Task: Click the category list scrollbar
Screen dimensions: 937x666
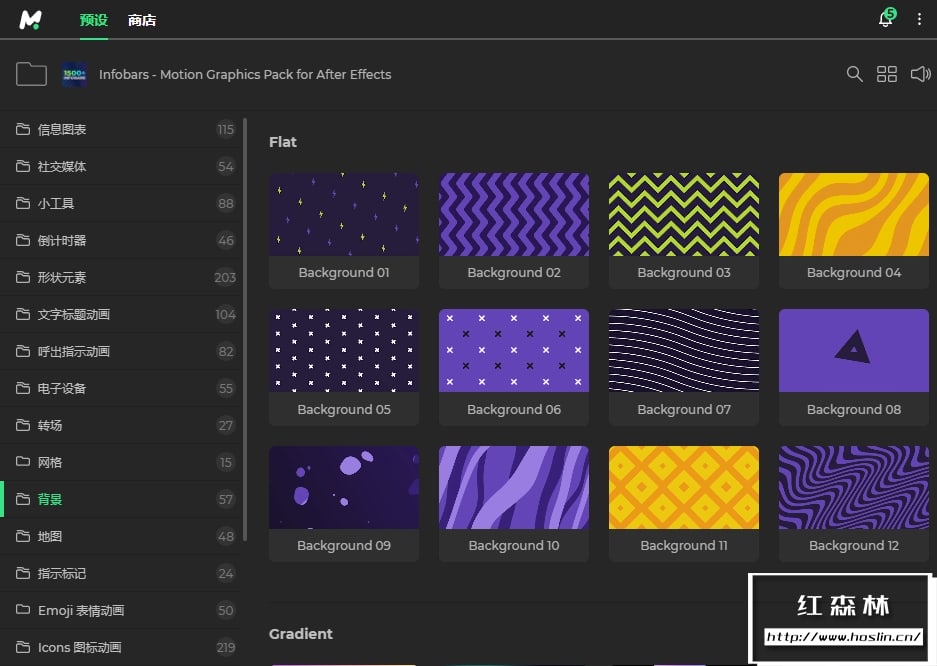Action: (x=245, y=330)
